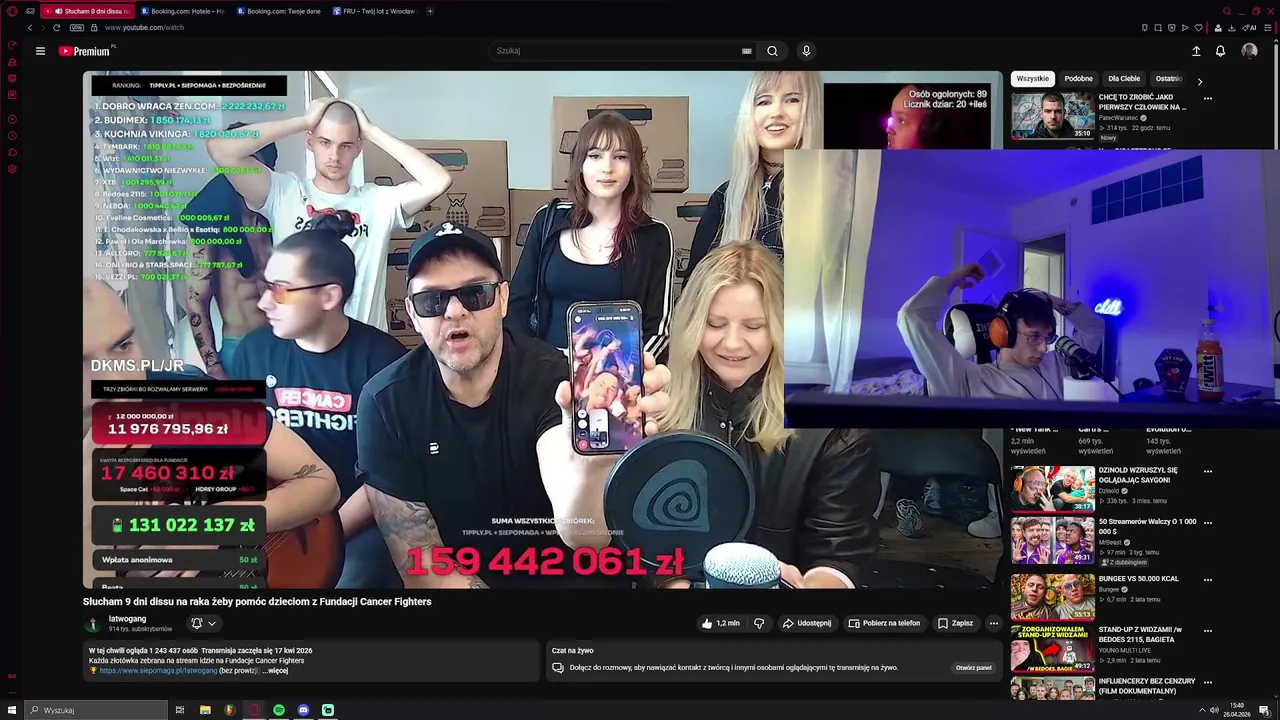Open 50 Streamerów Walczy video title
The width and height of the screenshot is (1280, 720).
1147,527
